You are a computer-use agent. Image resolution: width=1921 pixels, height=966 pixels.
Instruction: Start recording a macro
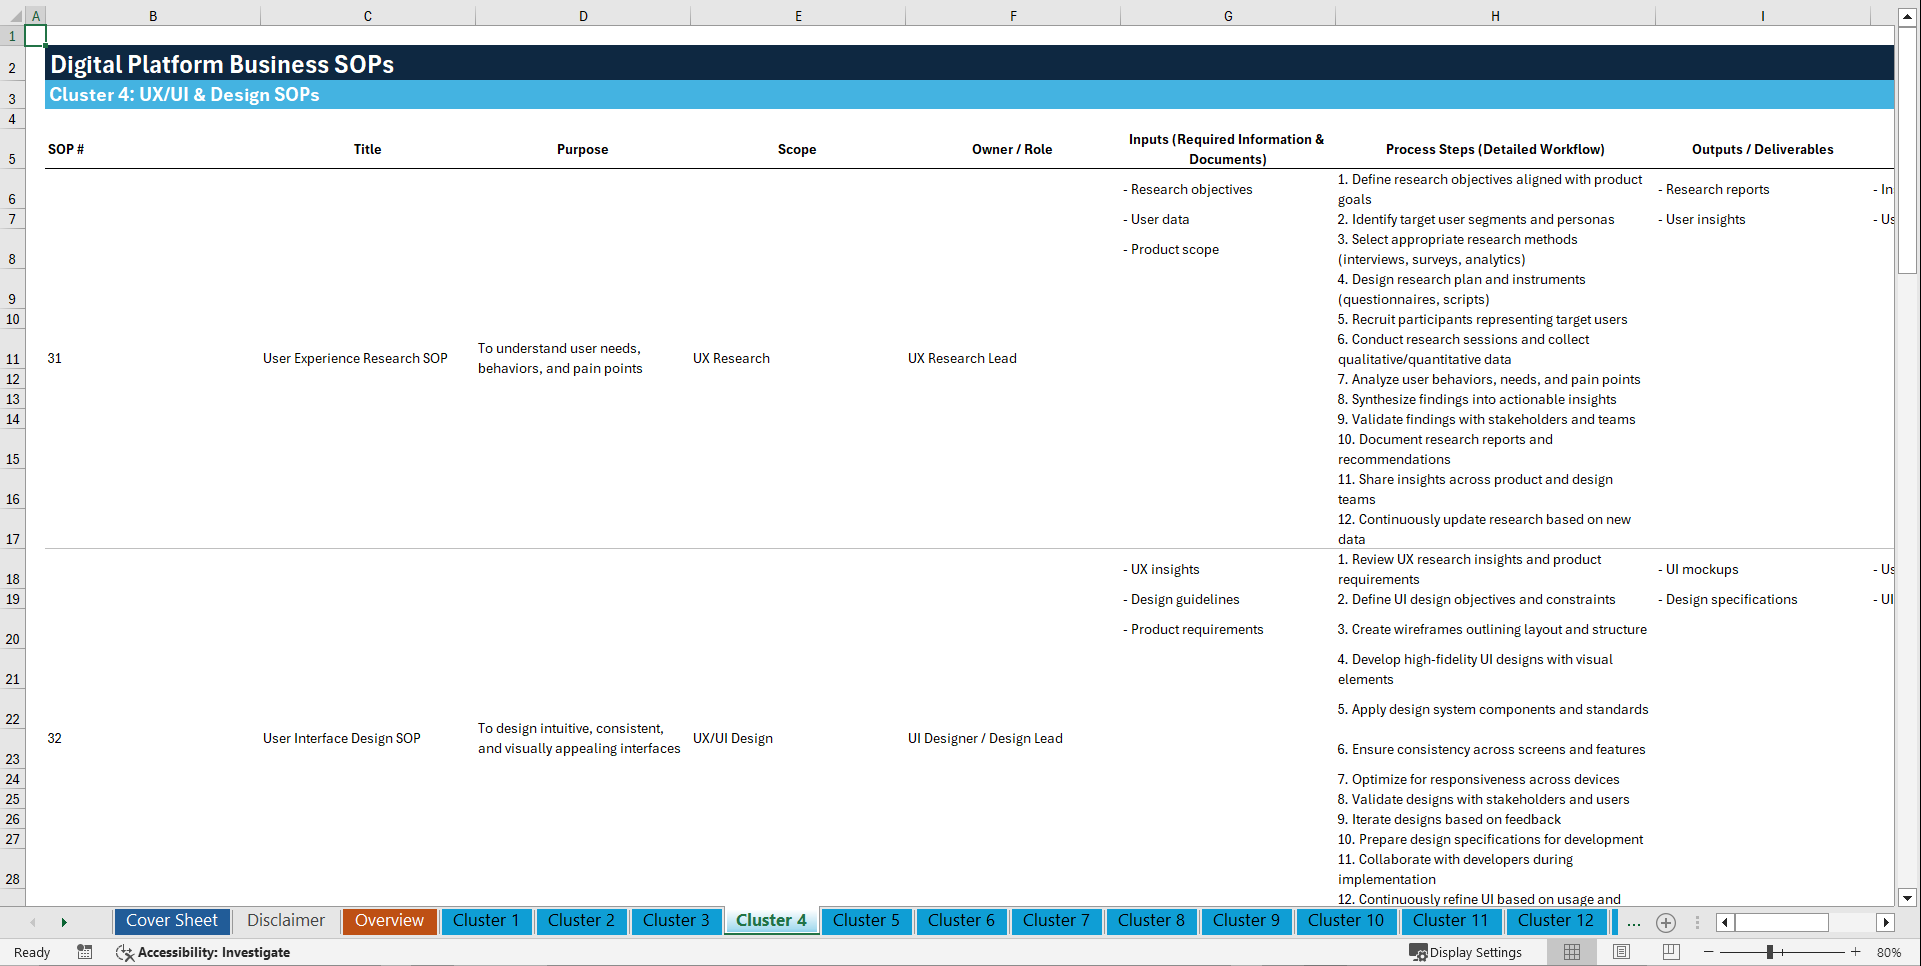tap(85, 952)
